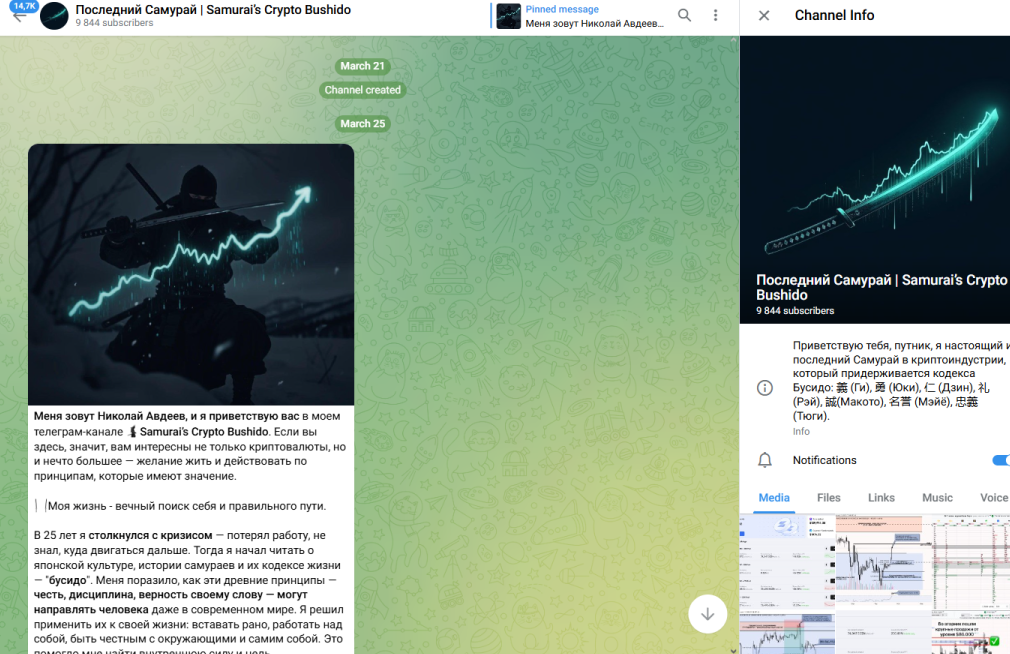Viewport: 1010px width, 654px height.
Task: Switch to the Files tab
Action: pyautogui.click(x=828, y=497)
